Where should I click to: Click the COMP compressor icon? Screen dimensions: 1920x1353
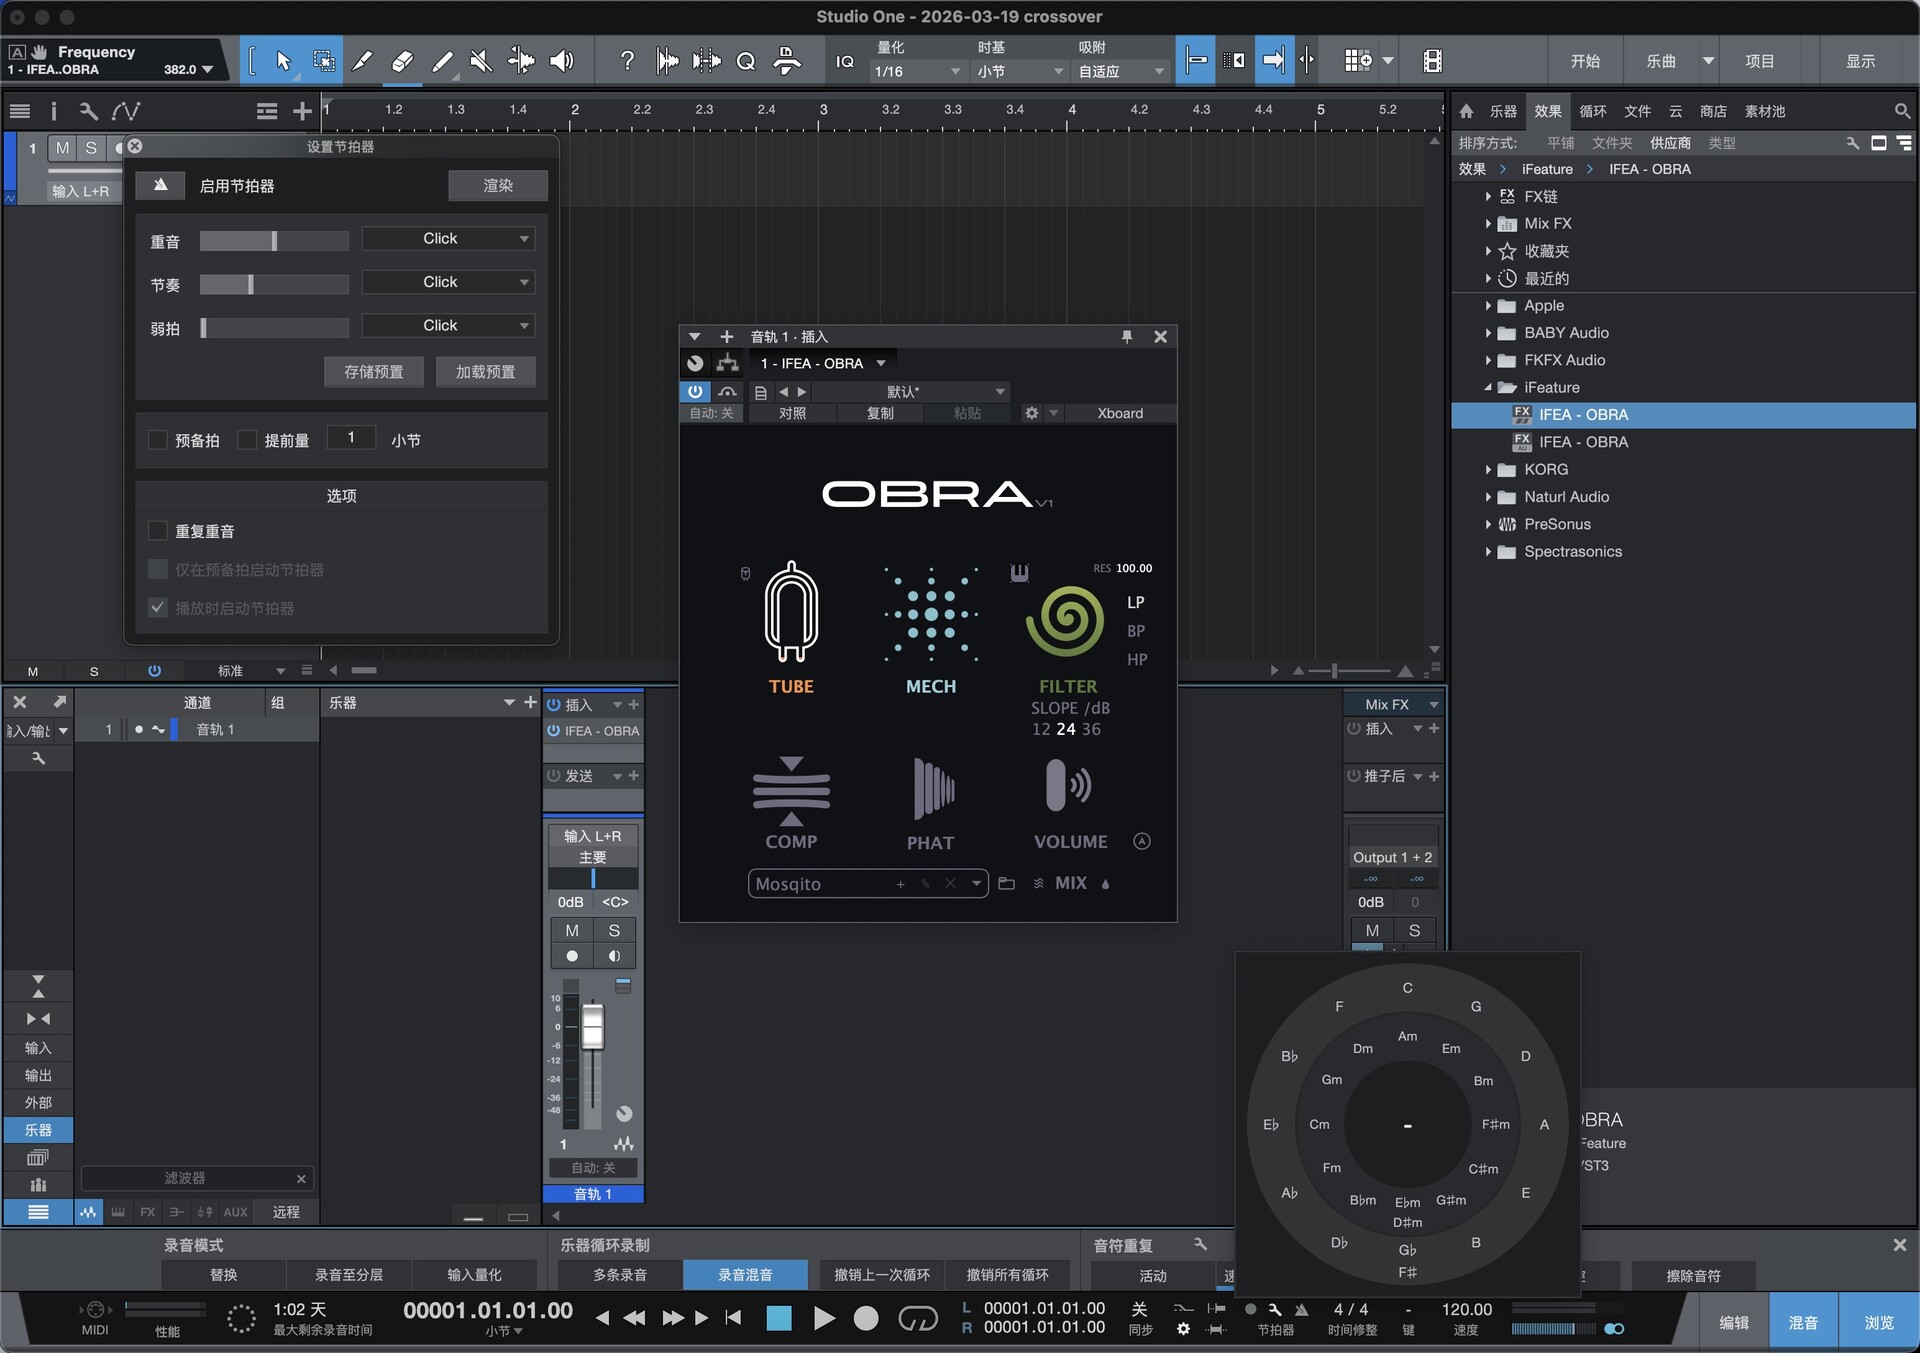coord(791,789)
